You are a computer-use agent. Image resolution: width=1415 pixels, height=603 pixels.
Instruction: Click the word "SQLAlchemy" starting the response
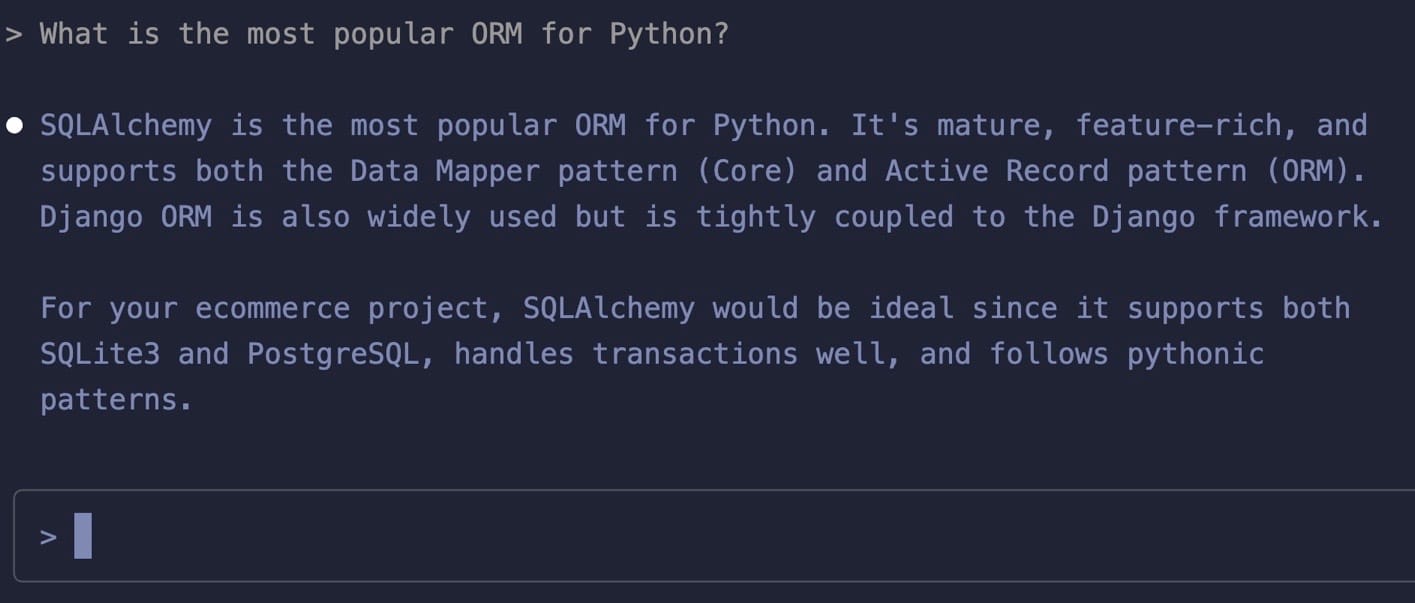[x=126, y=126]
